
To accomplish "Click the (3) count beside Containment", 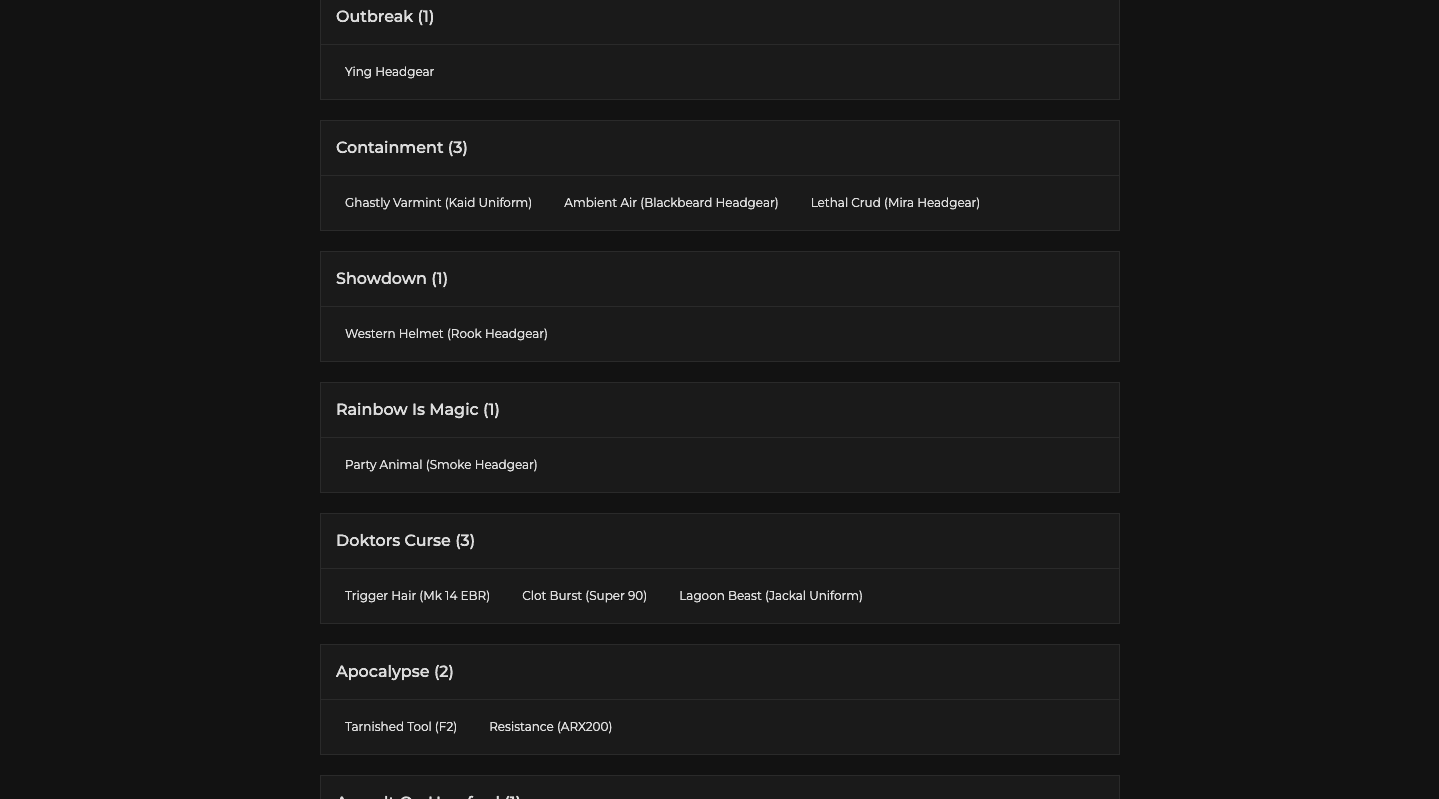I will (x=457, y=148).
